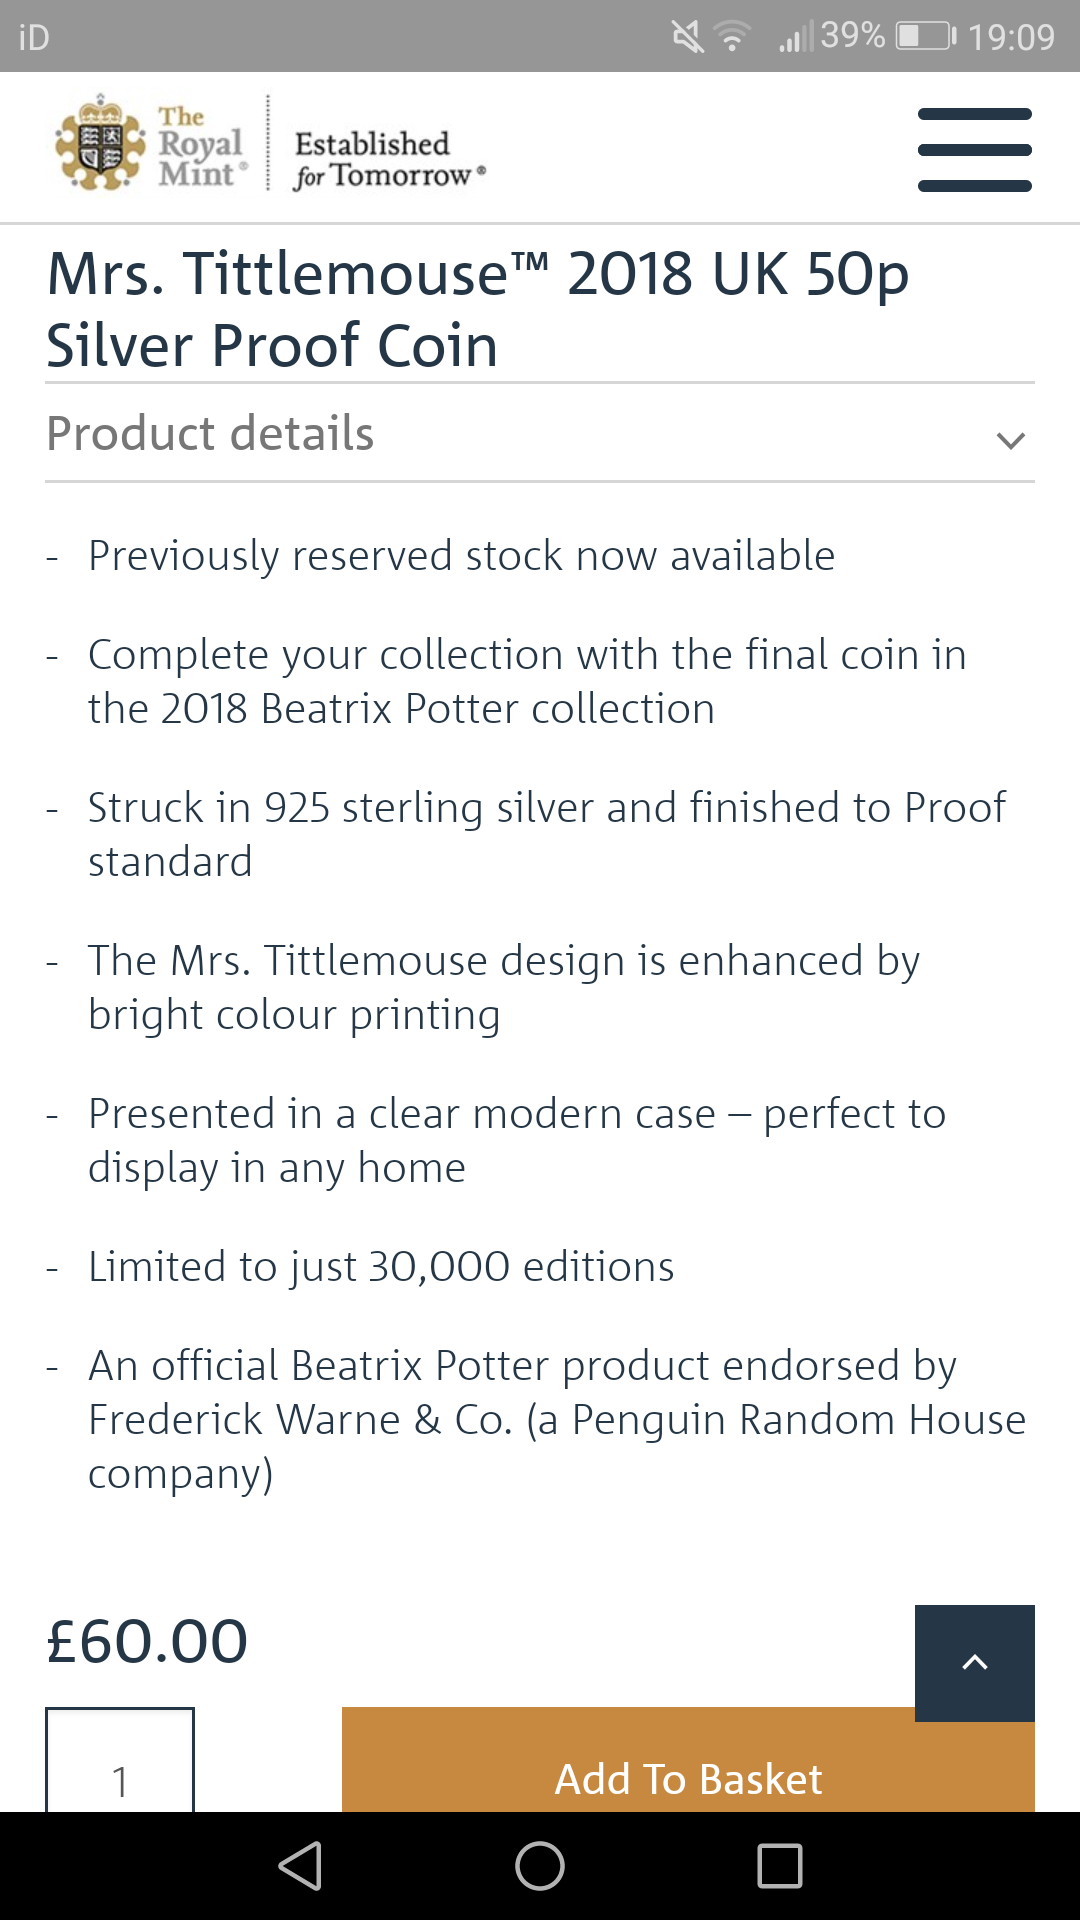
Task: Tap the Mrs. Tittlemouse product title
Action: coord(478,309)
